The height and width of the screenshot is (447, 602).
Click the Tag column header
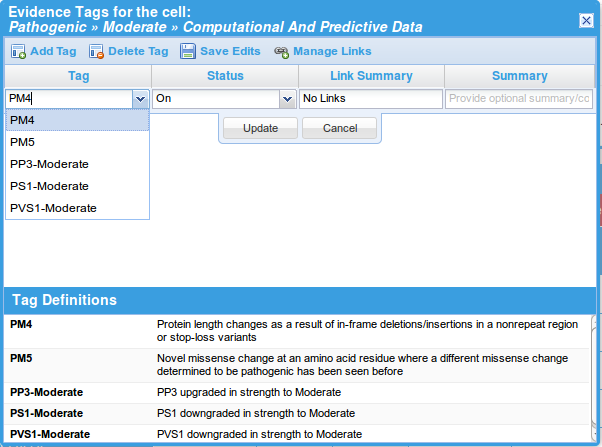coord(78,76)
